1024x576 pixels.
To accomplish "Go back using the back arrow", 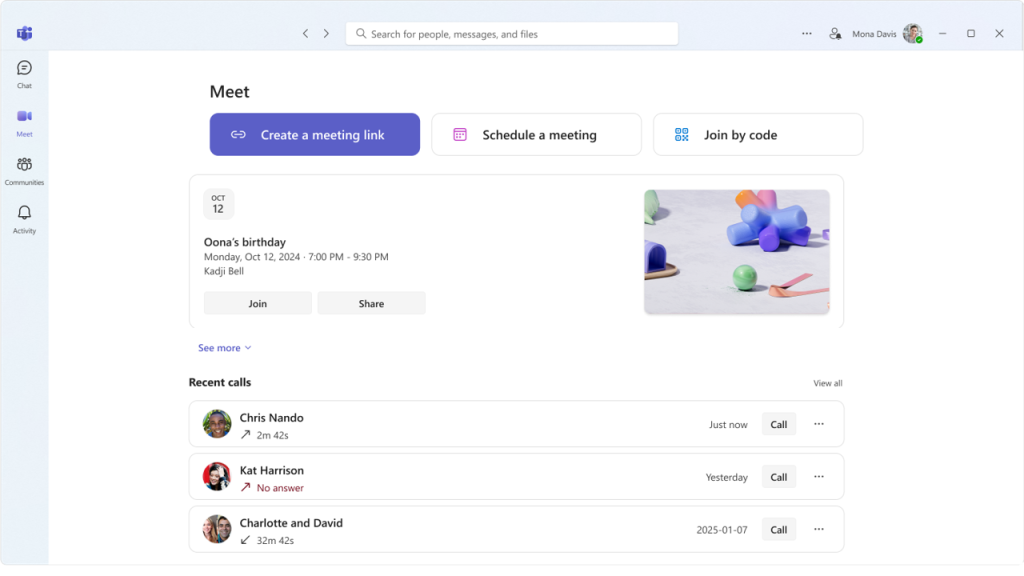I will point(305,34).
